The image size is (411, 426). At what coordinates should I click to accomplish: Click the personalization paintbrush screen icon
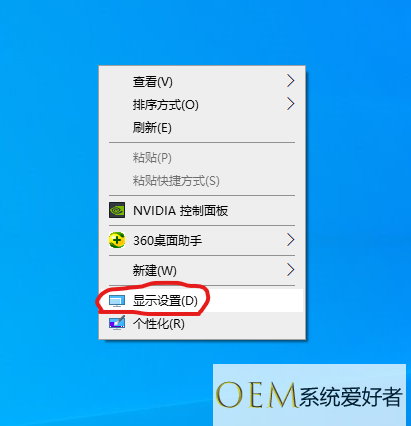point(117,323)
